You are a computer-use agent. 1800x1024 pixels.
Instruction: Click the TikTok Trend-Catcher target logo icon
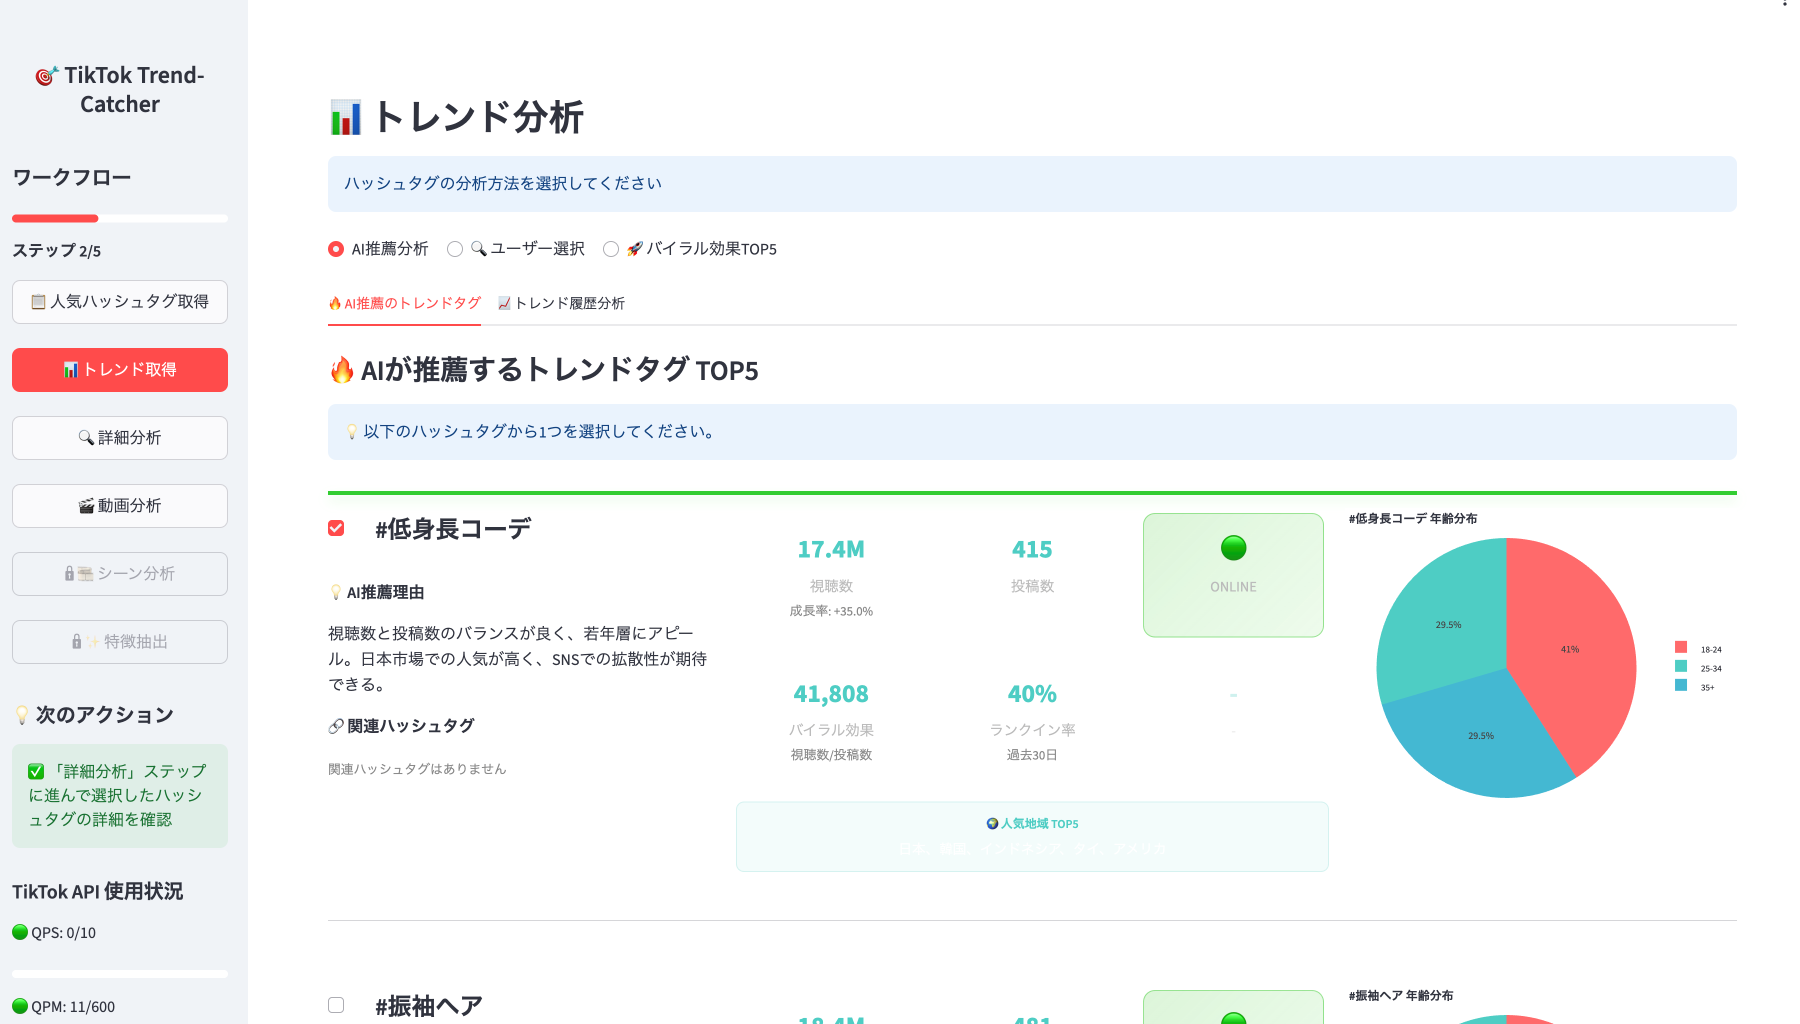44,74
